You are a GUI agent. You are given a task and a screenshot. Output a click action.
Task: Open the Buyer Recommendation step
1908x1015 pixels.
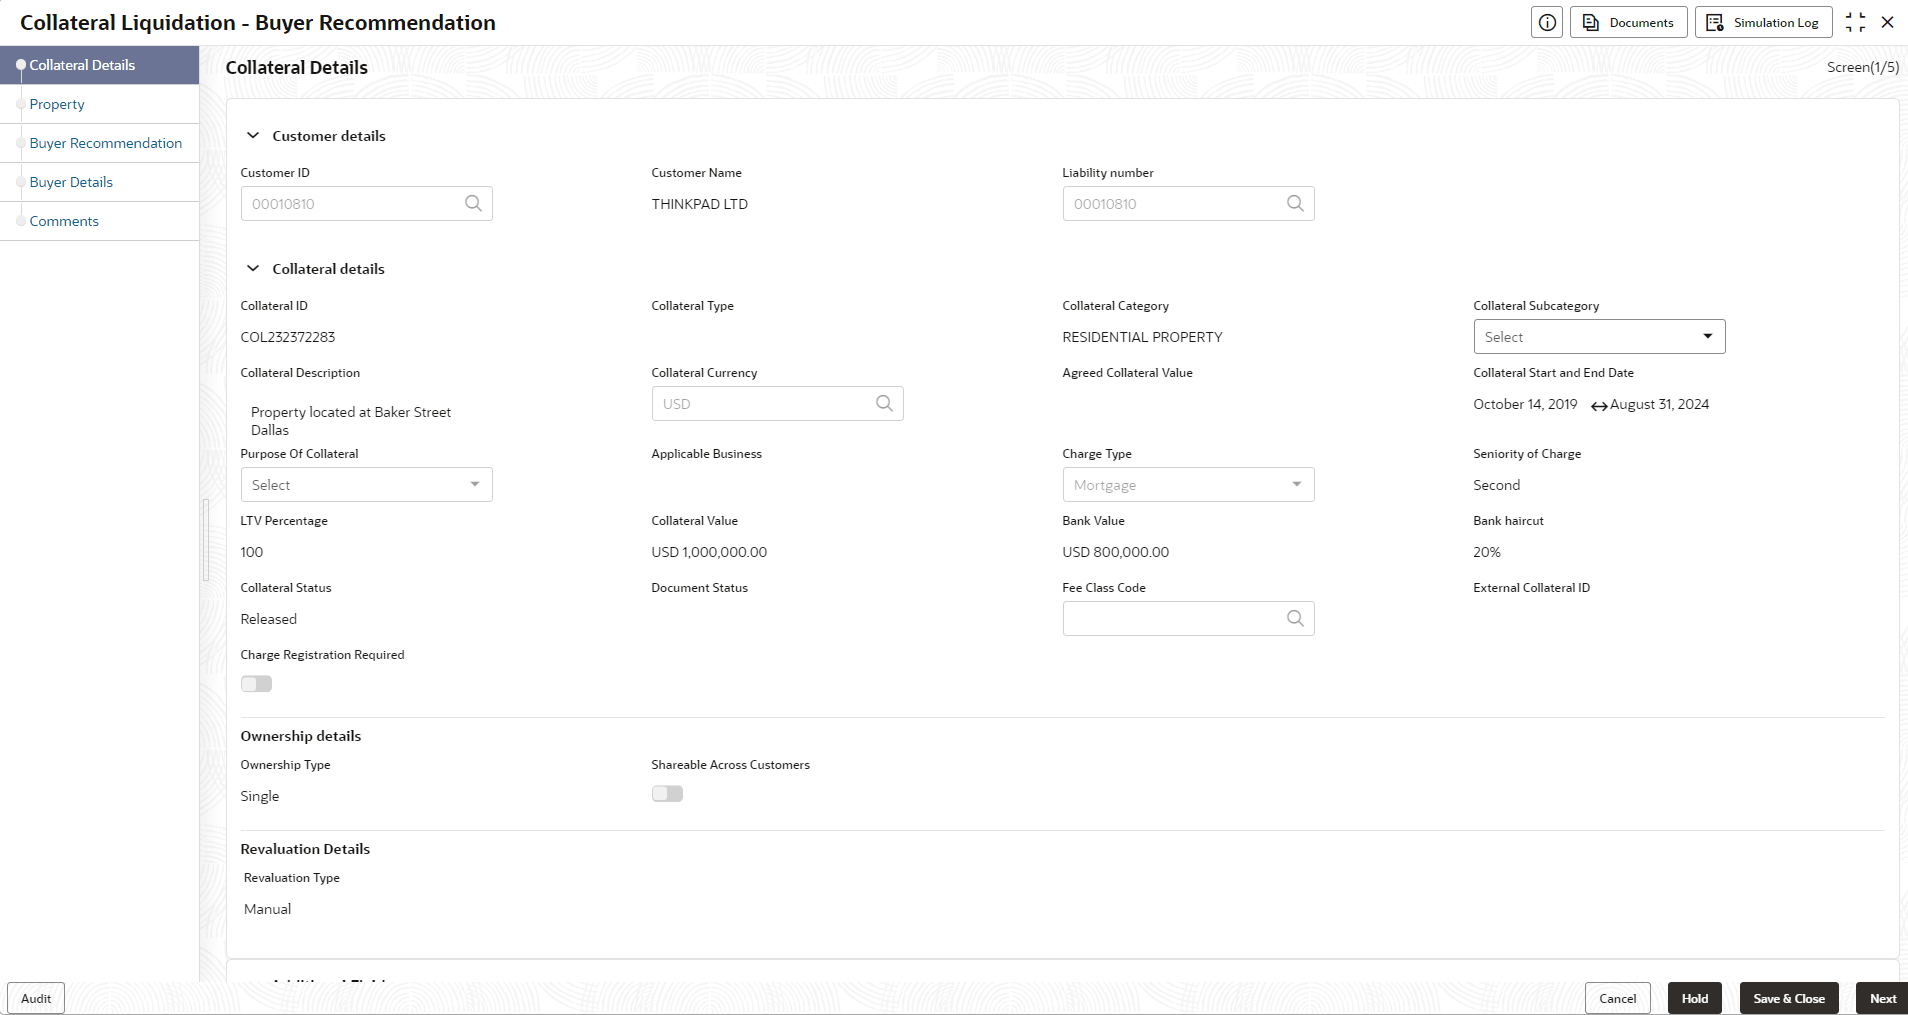(106, 143)
